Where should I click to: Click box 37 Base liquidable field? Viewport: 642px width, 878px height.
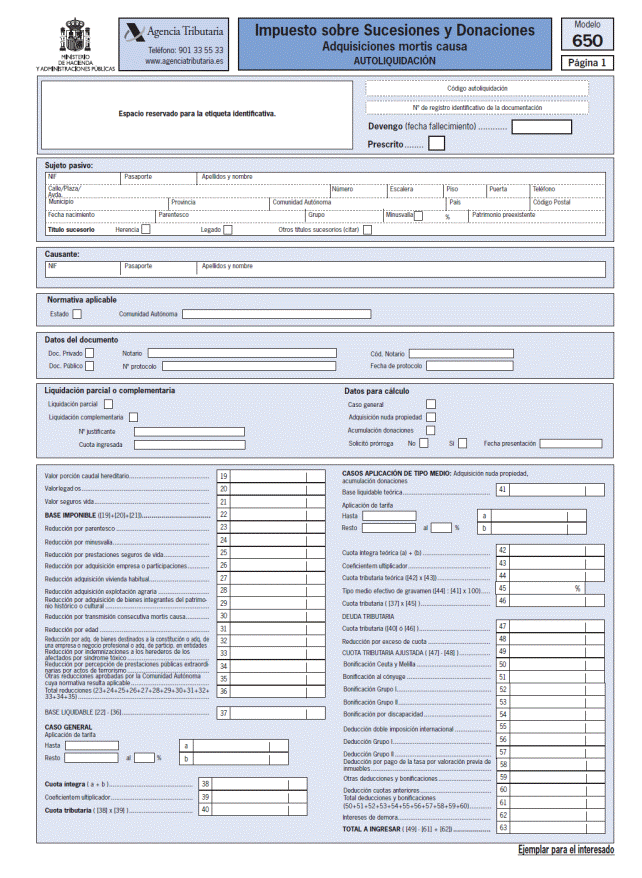click(x=271, y=713)
